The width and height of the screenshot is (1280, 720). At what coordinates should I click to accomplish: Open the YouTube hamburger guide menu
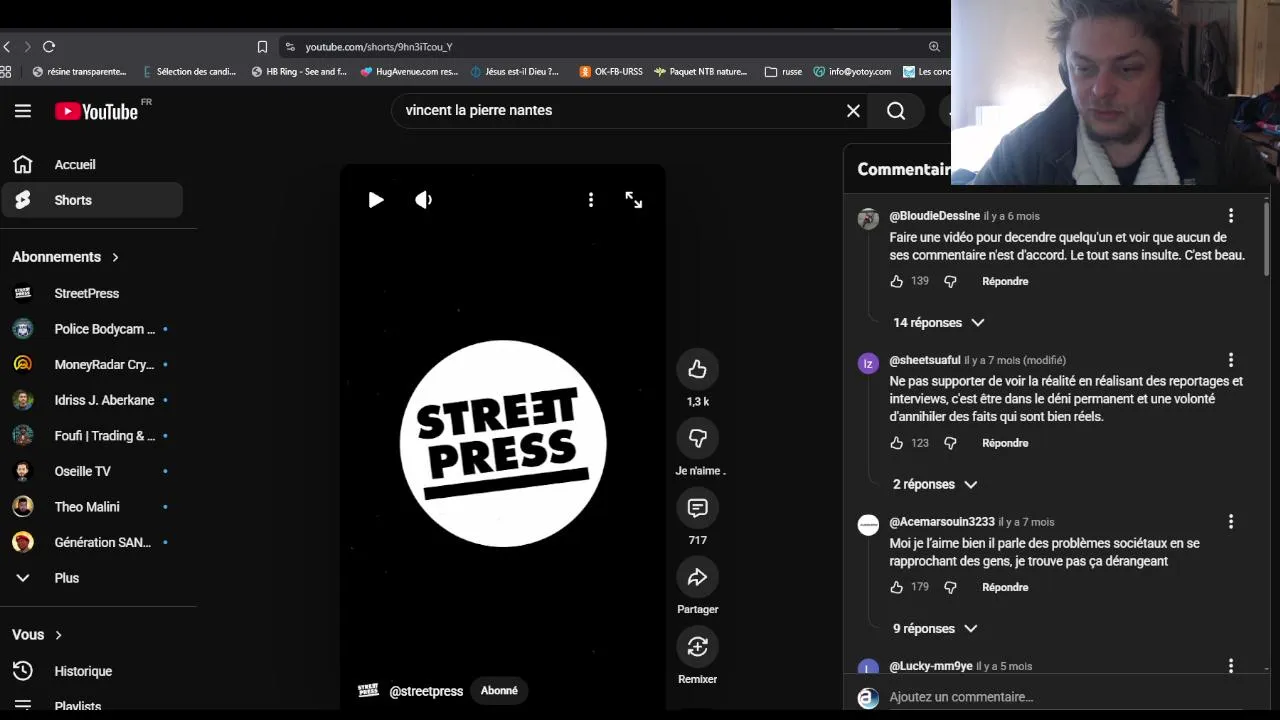[x=22, y=111]
